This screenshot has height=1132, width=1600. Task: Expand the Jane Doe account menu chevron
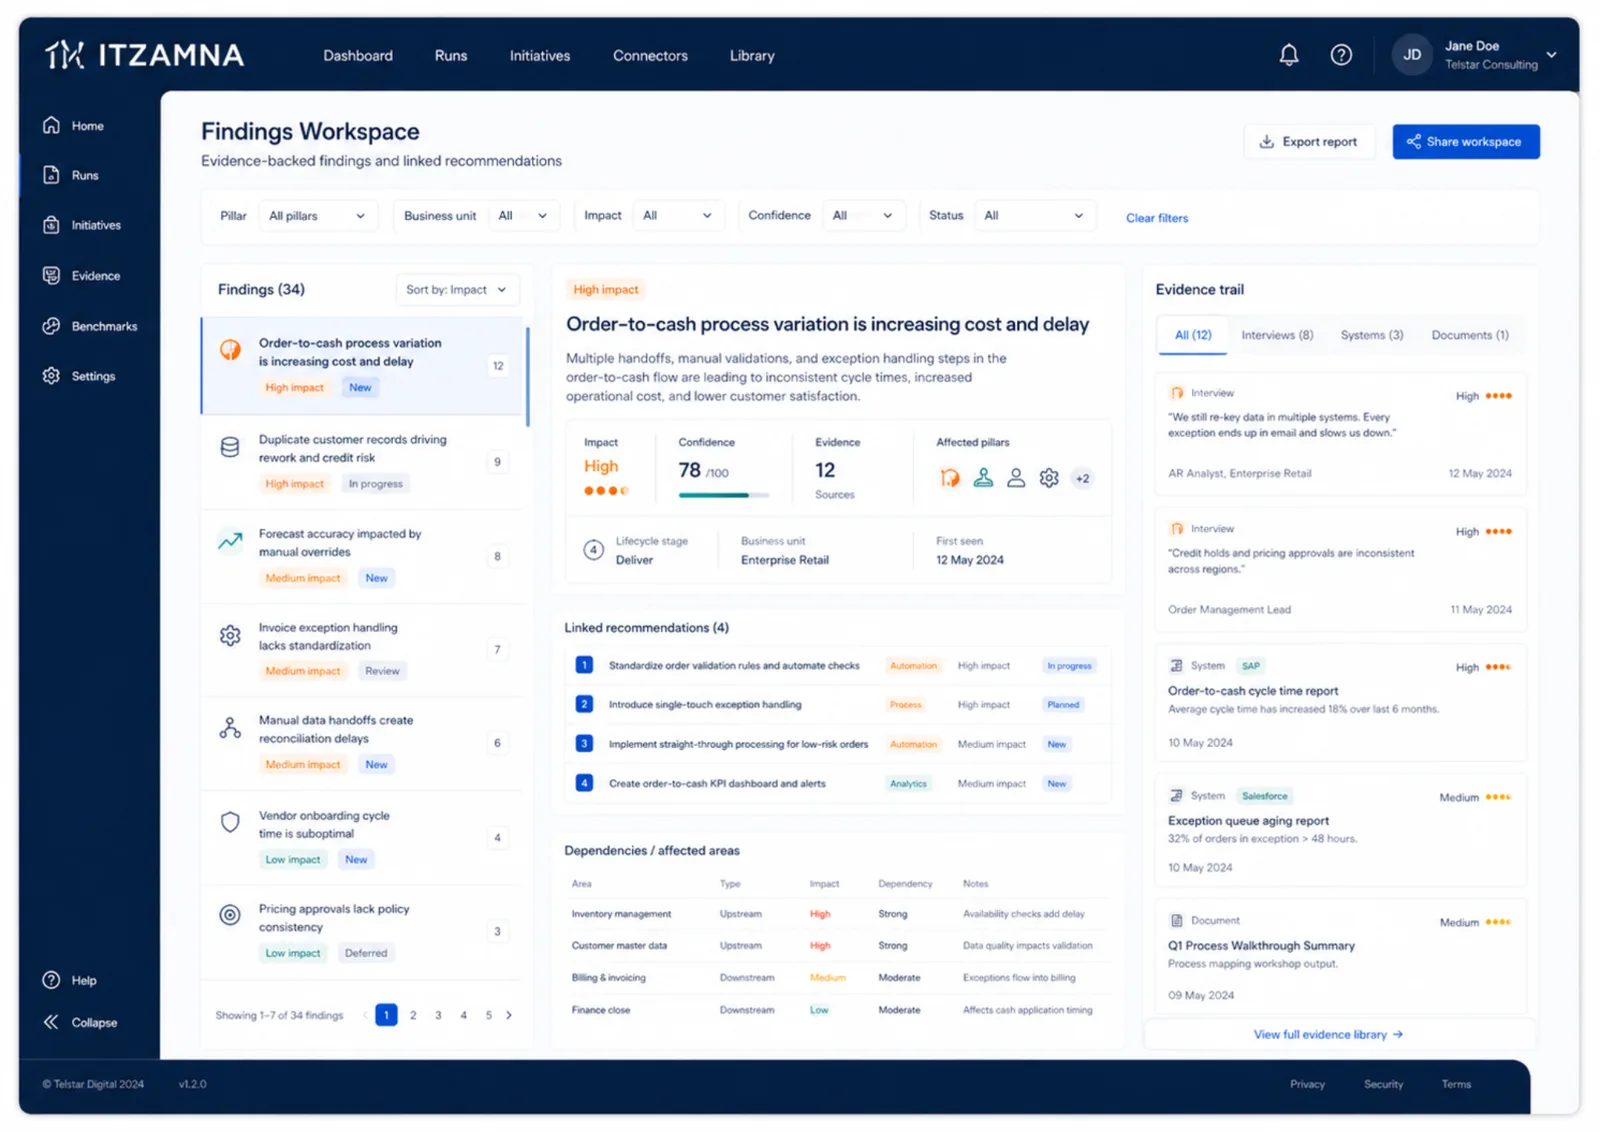point(1551,55)
